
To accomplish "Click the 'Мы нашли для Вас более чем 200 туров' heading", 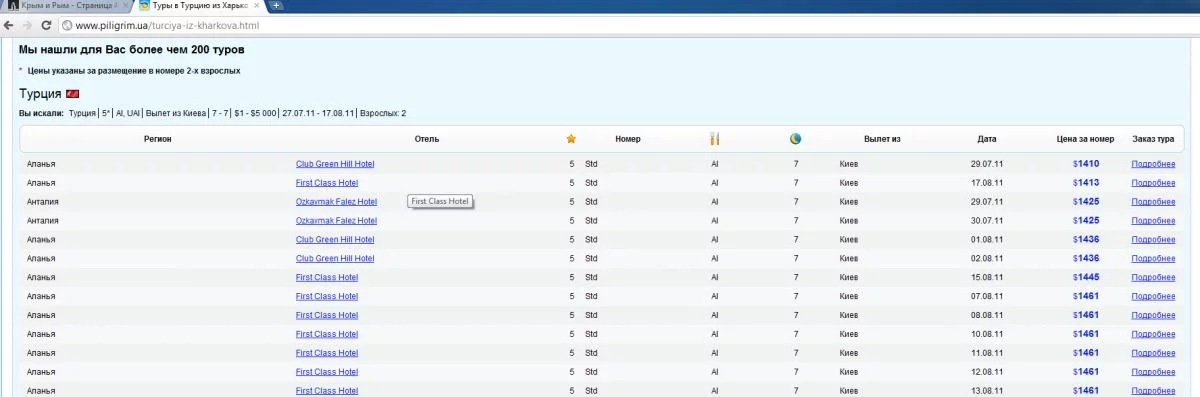I will [132, 49].
